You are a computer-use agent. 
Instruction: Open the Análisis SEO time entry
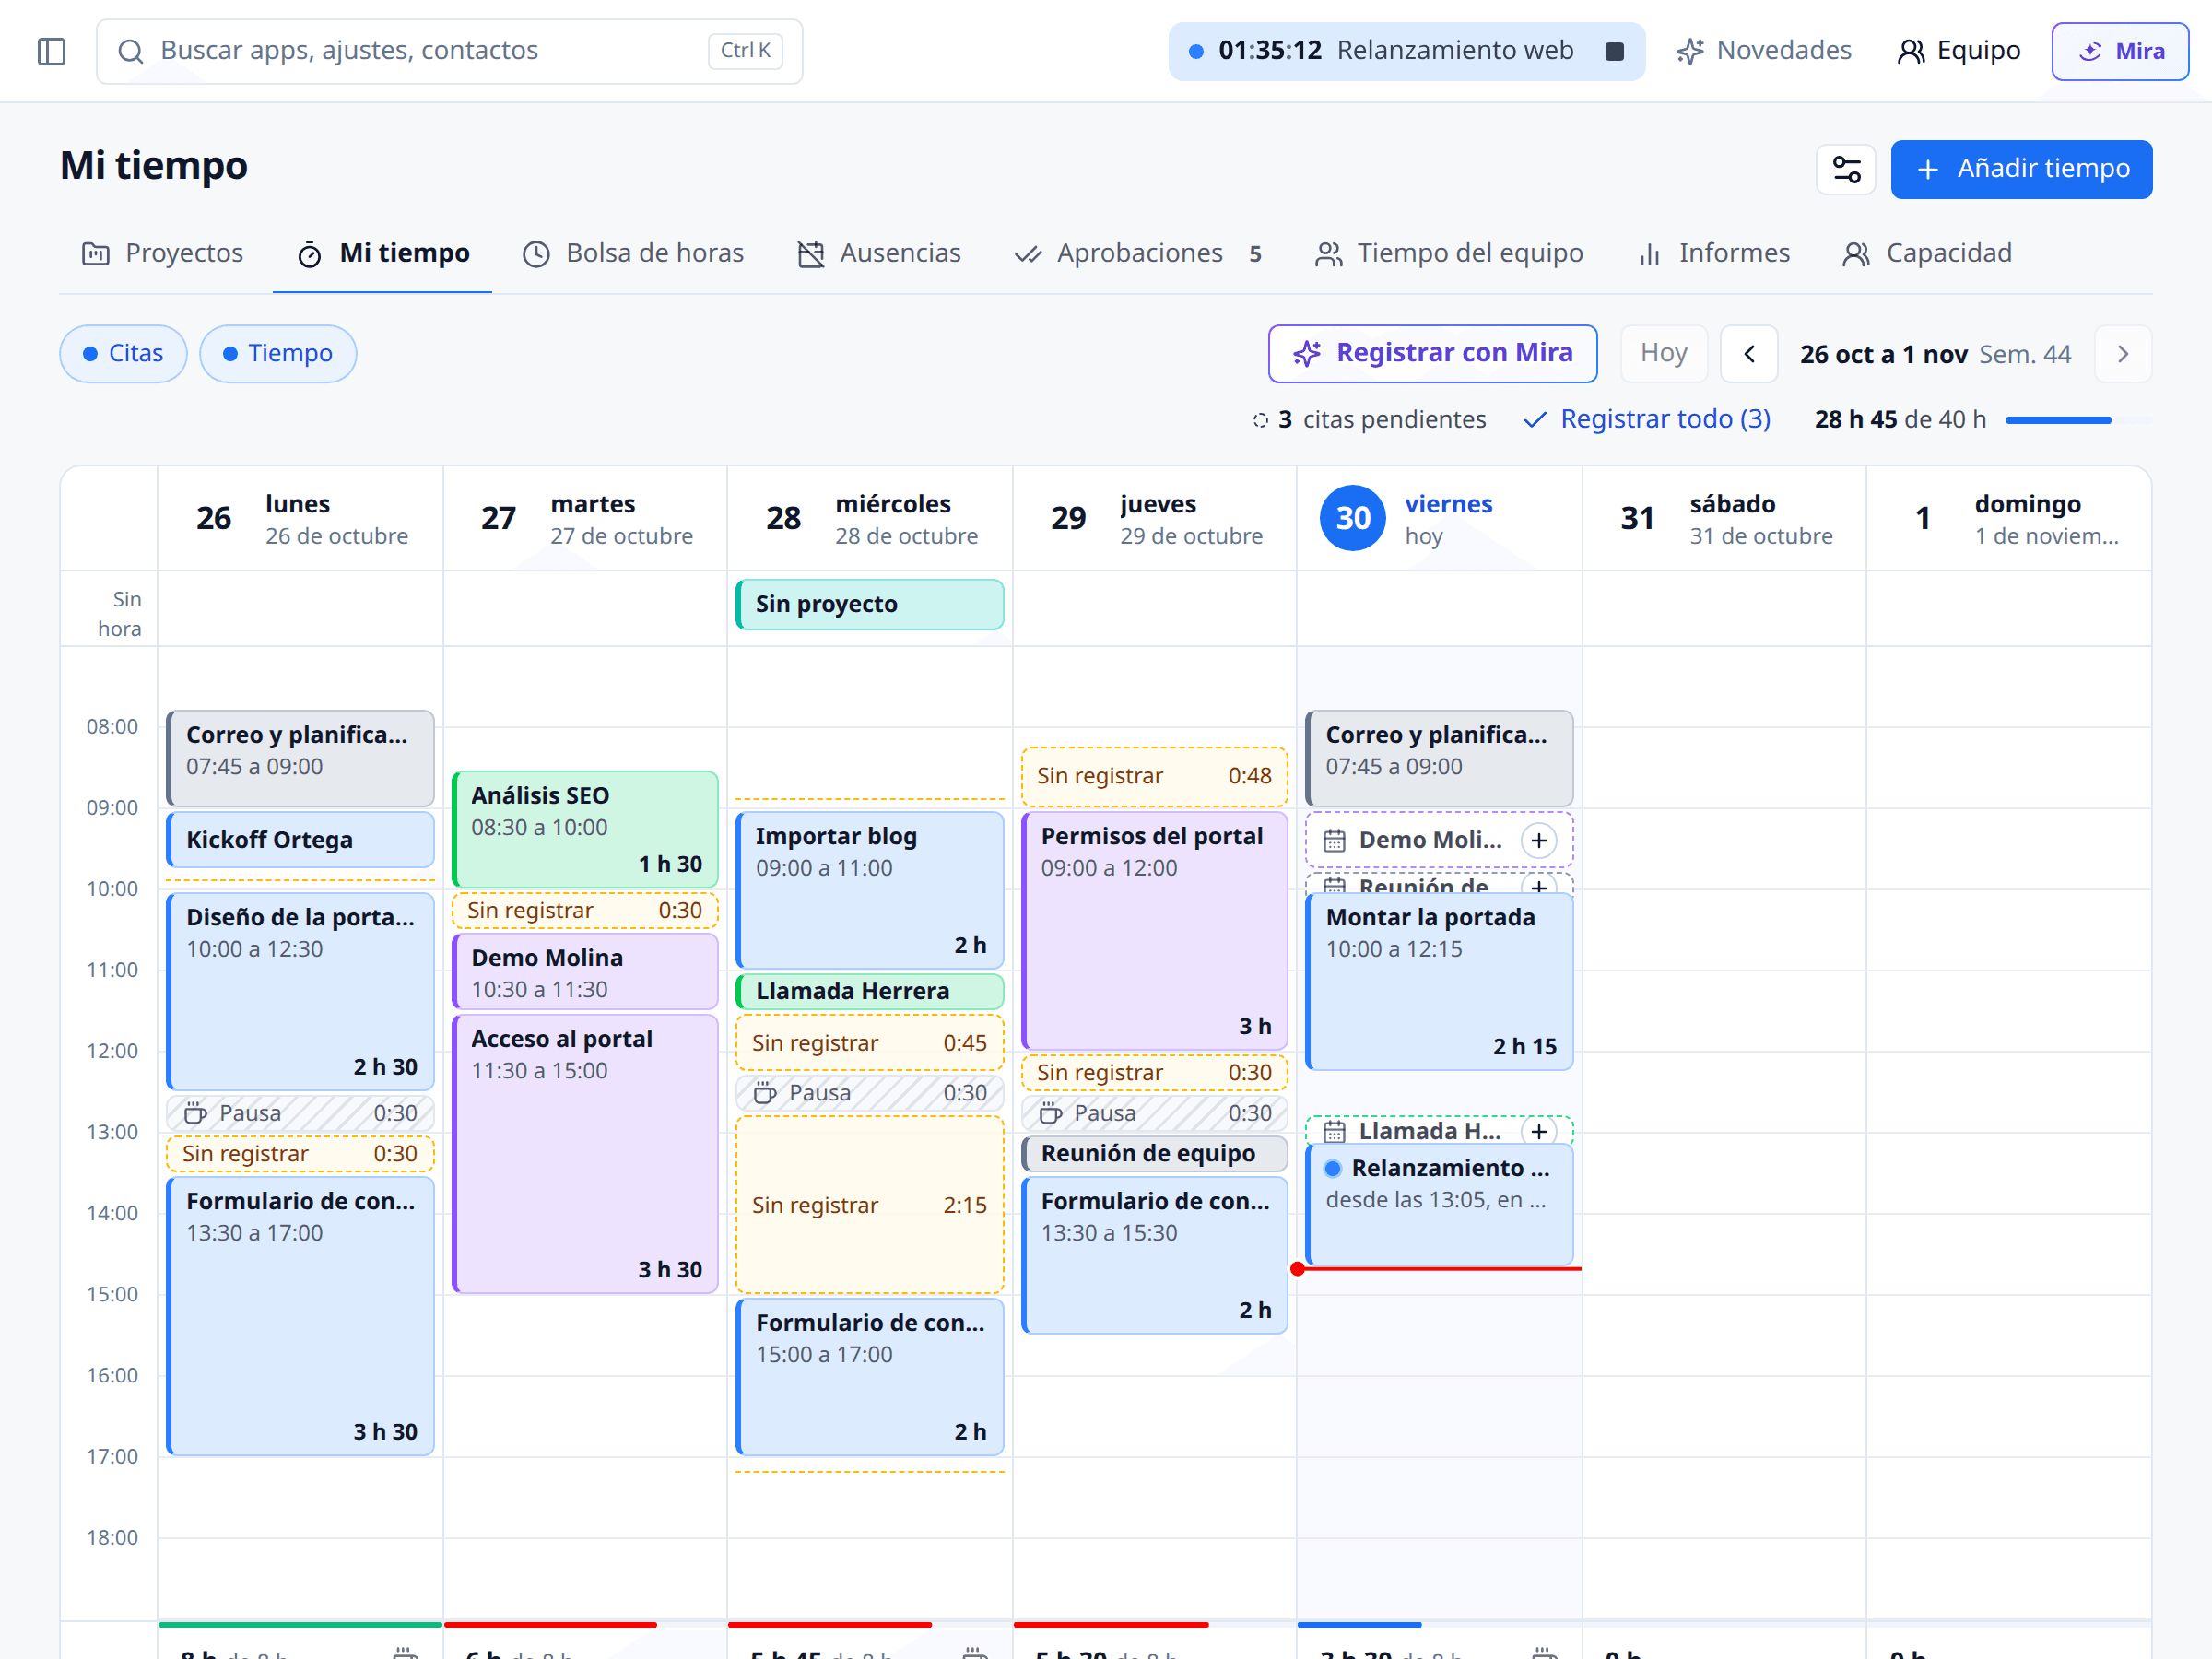coord(585,829)
